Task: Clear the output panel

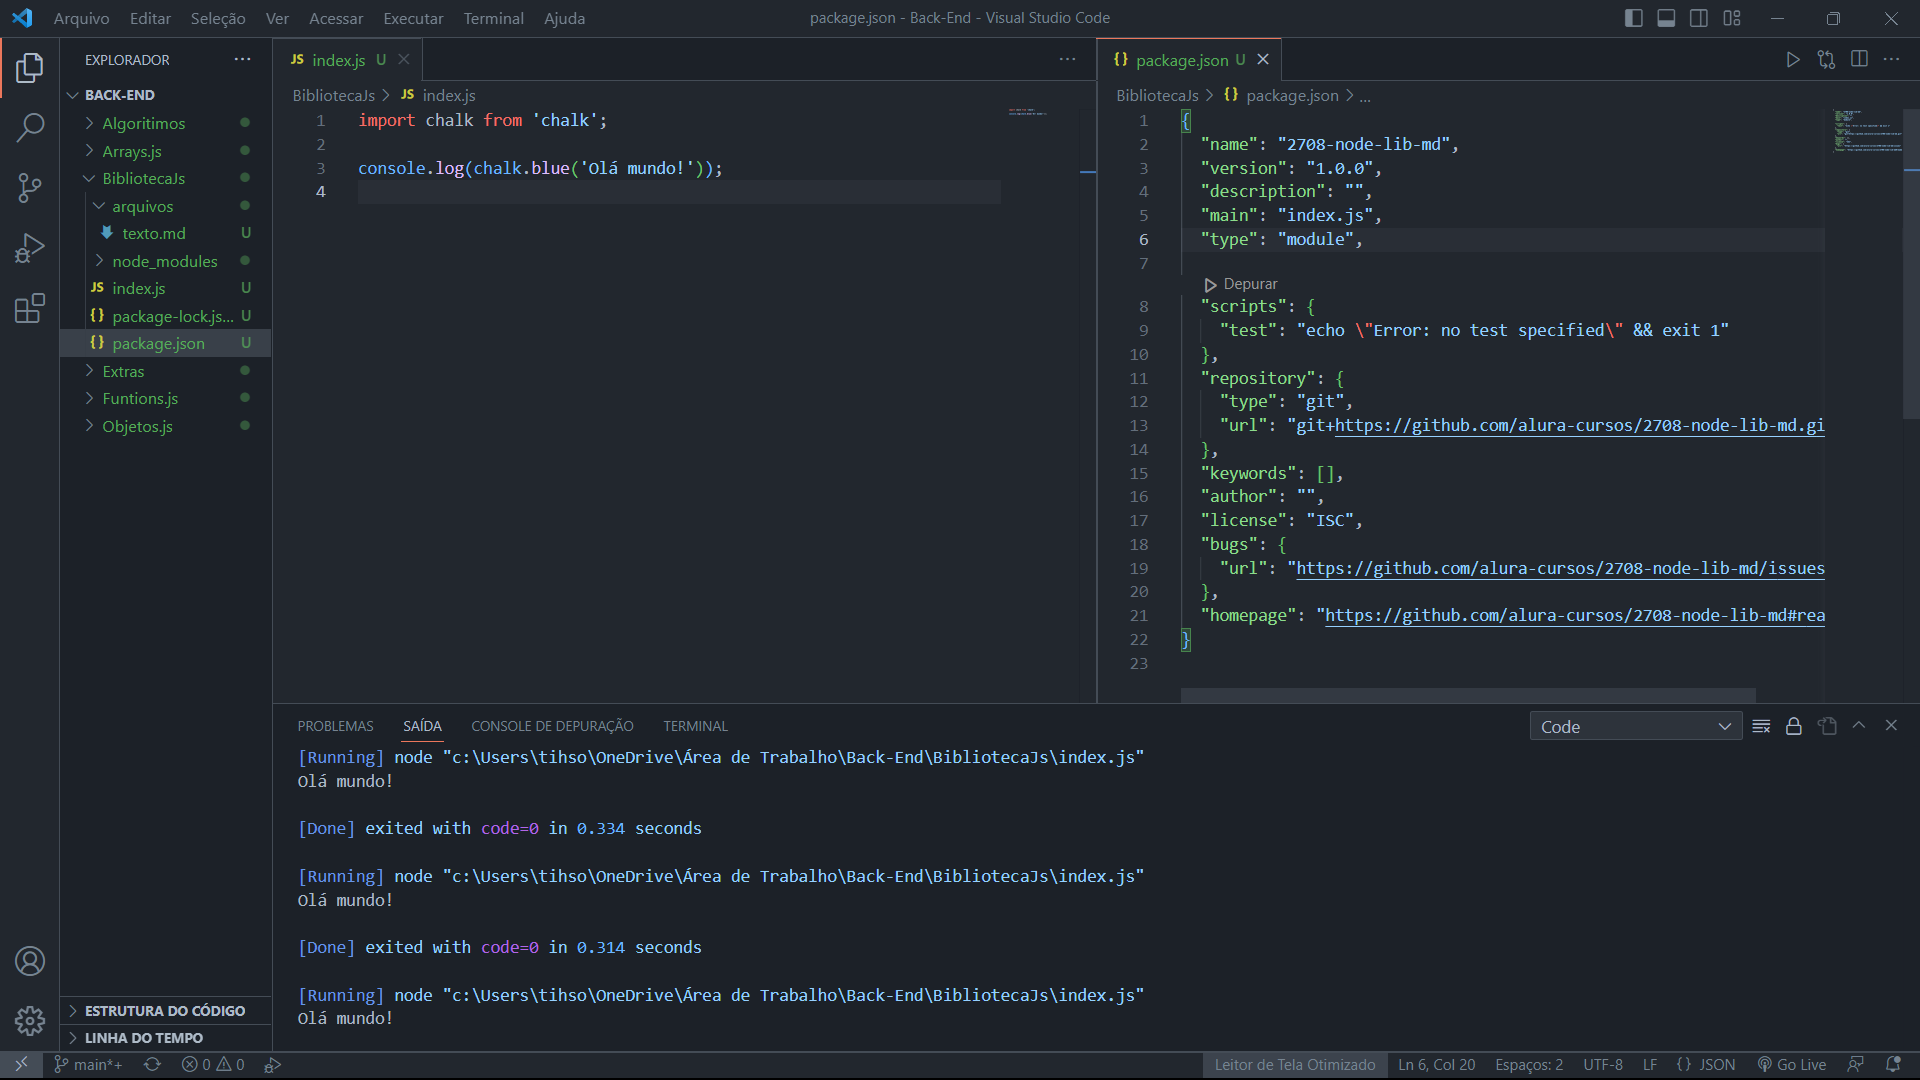Action: click(x=1762, y=726)
